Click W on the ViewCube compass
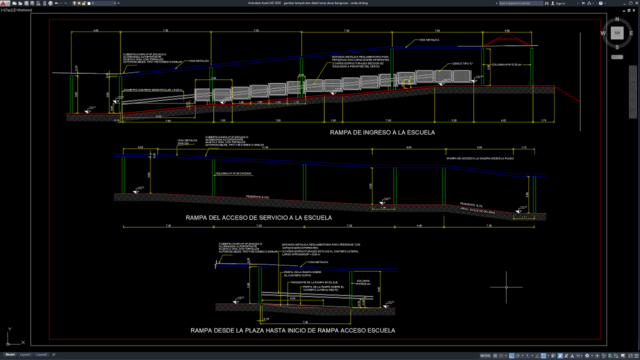Image resolution: width=640 pixels, height=360 pixels. (603, 33)
